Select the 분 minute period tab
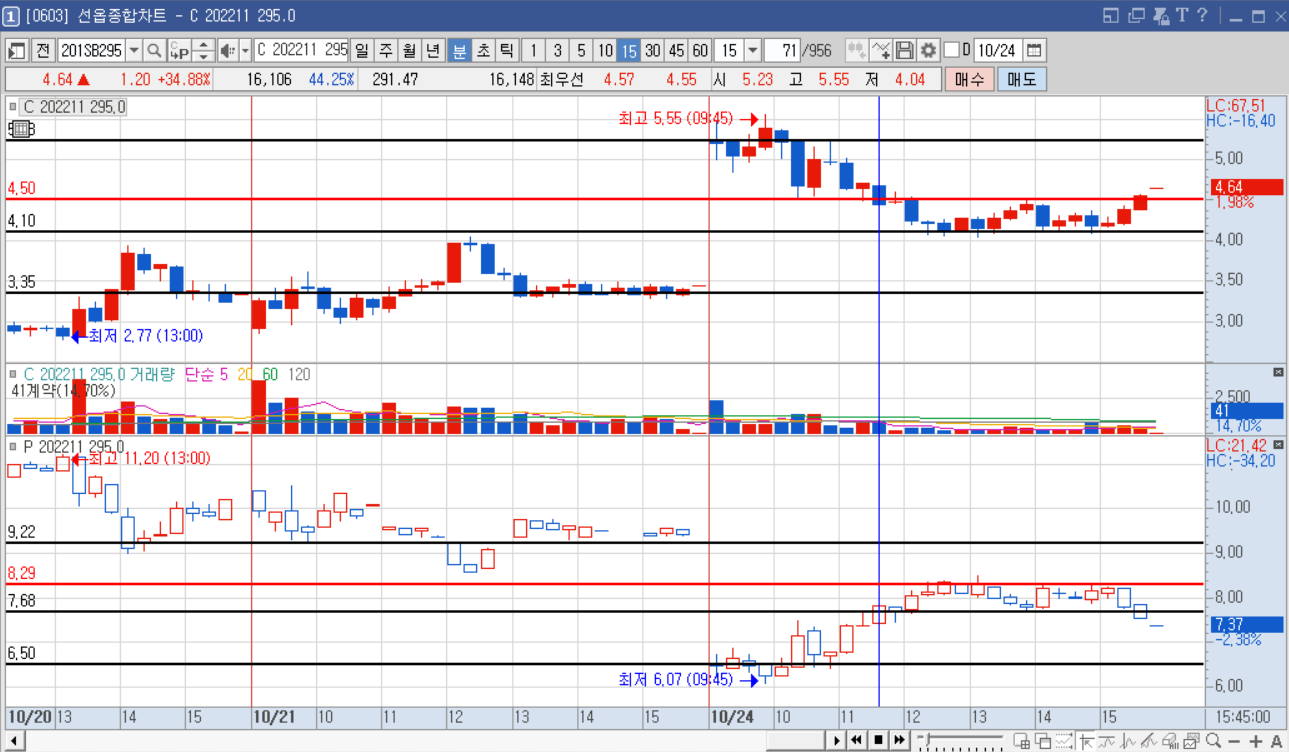 pyautogui.click(x=459, y=50)
